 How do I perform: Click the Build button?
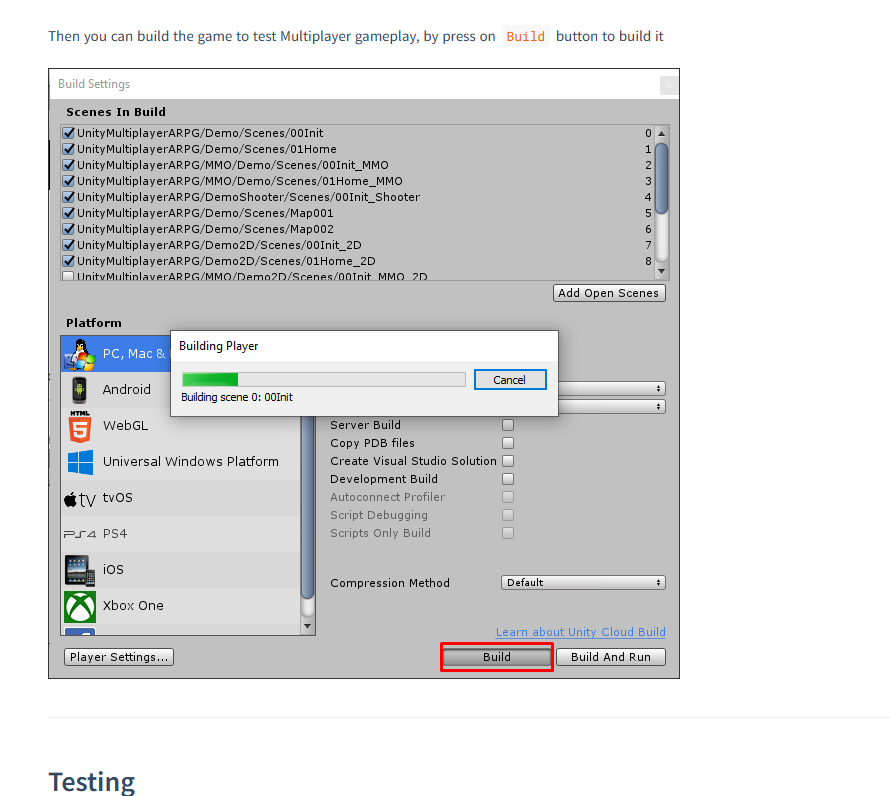tap(497, 657)
